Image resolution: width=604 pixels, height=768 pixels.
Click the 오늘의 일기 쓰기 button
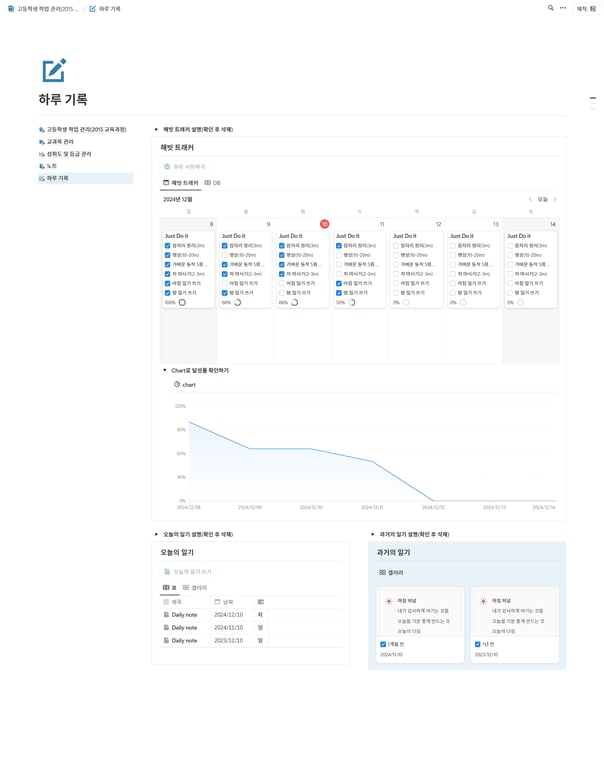188,572
